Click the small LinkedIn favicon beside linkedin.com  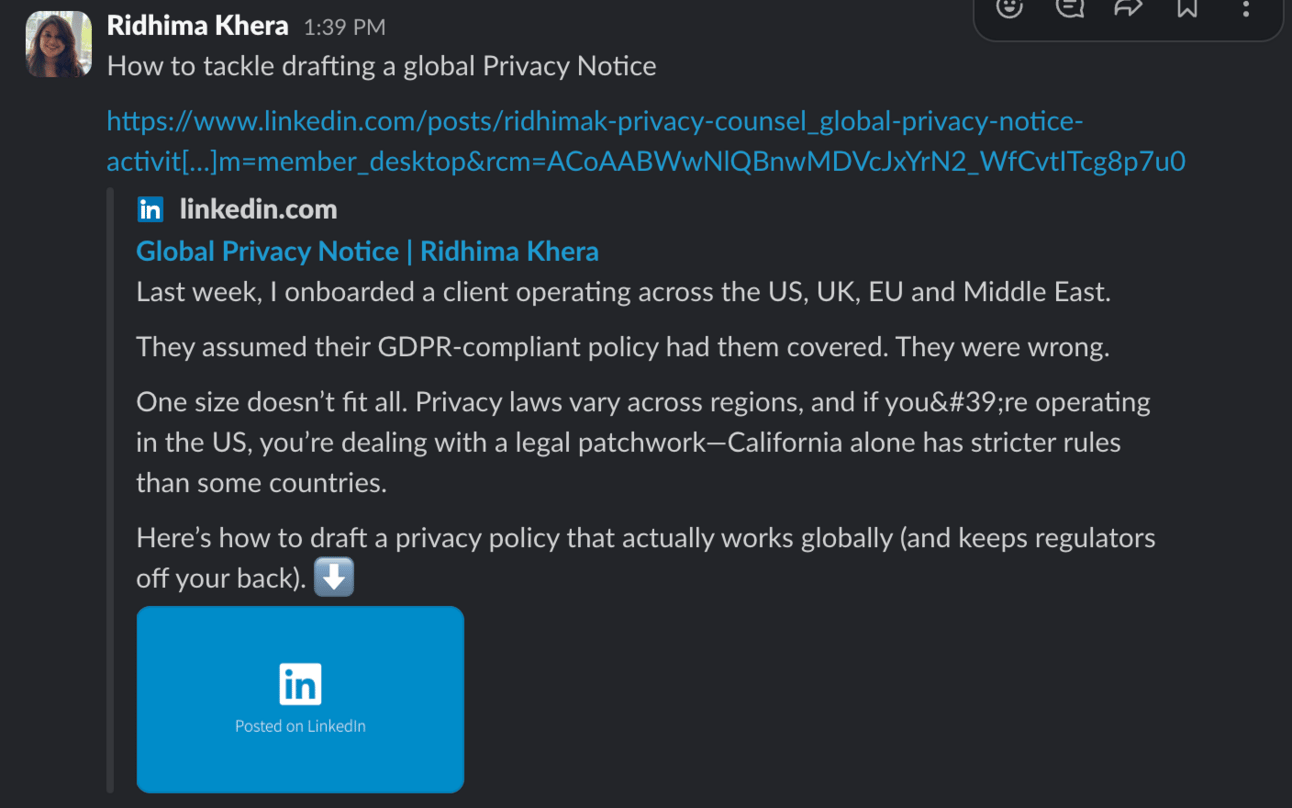(150, 209)
